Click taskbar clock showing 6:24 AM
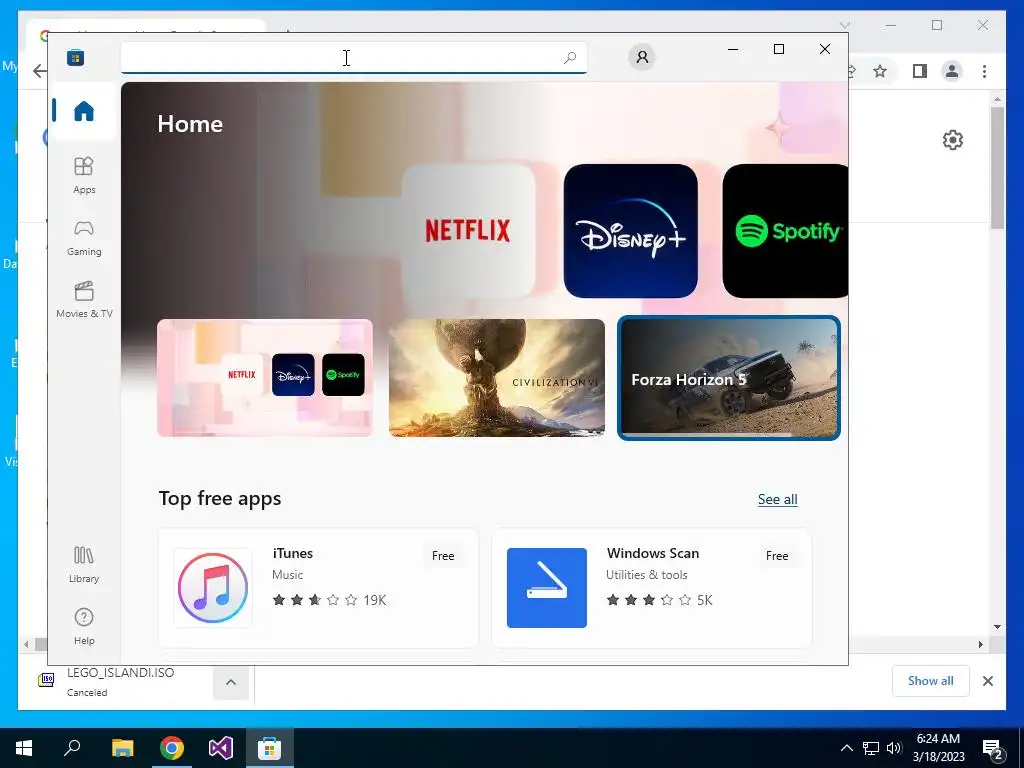Screen dimensions: 1024x768 click(938, 748)
